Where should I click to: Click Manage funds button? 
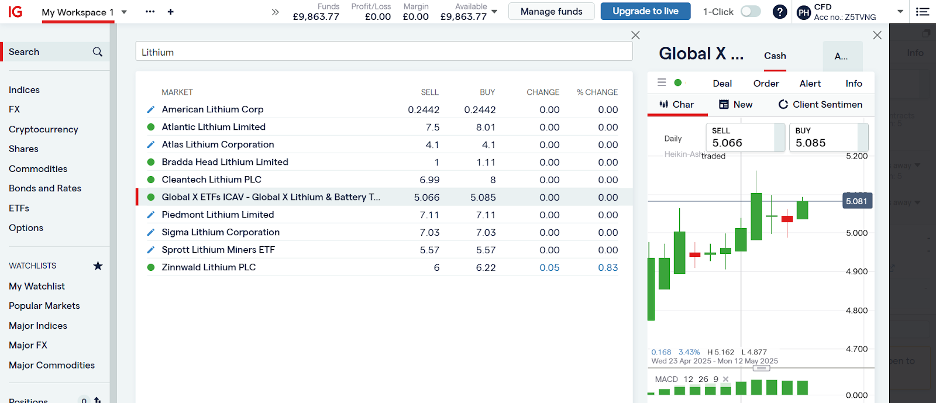(x=552, y=11)
